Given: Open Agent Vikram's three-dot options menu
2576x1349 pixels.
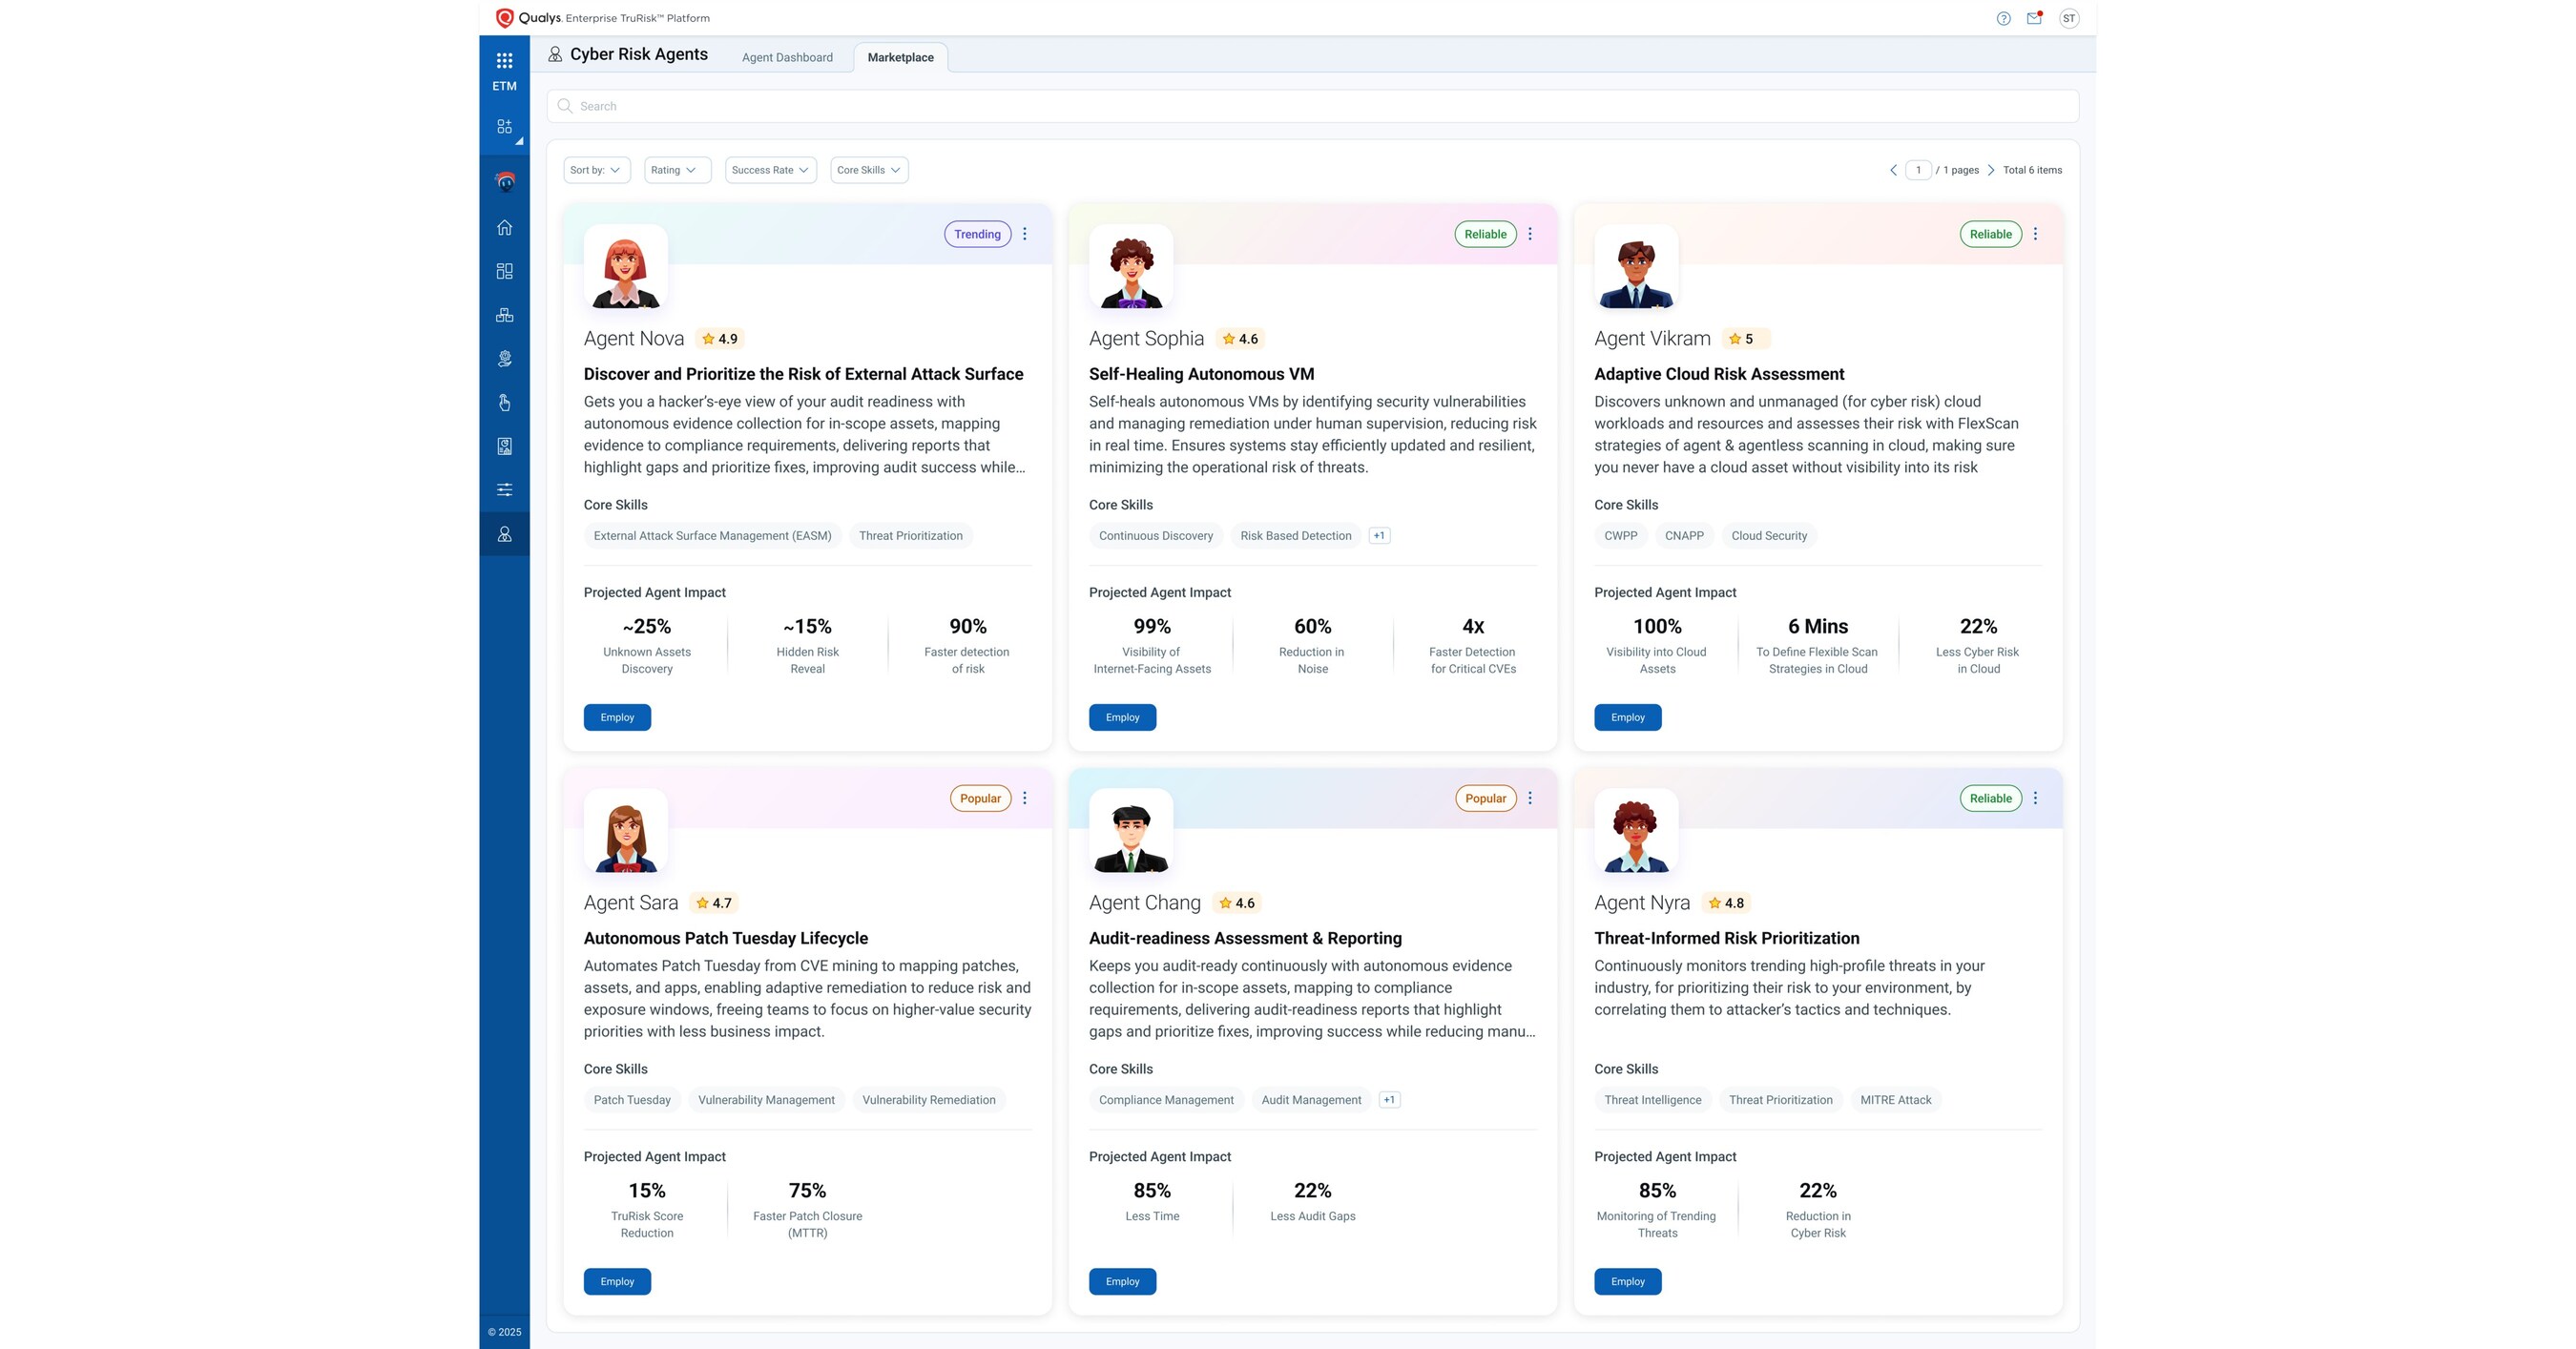Looking at the screenshot, I should pyautogui.click(x=2035, y=234).
